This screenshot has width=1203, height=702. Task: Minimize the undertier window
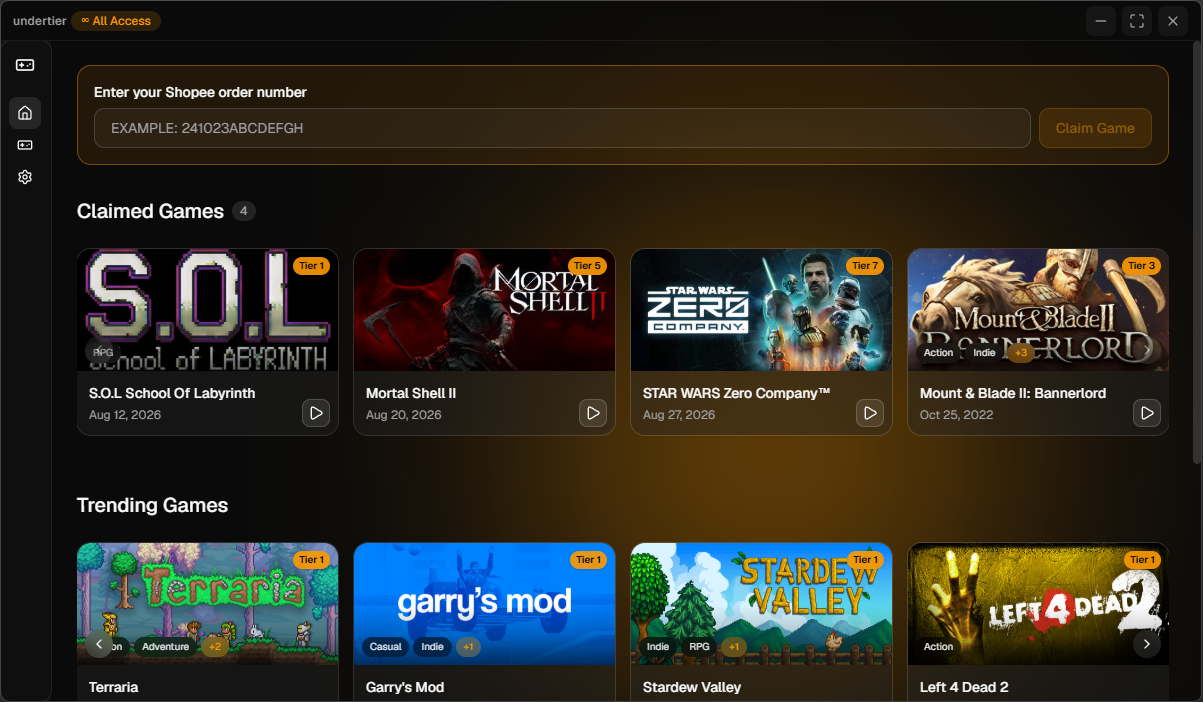tap(1101, 21)
